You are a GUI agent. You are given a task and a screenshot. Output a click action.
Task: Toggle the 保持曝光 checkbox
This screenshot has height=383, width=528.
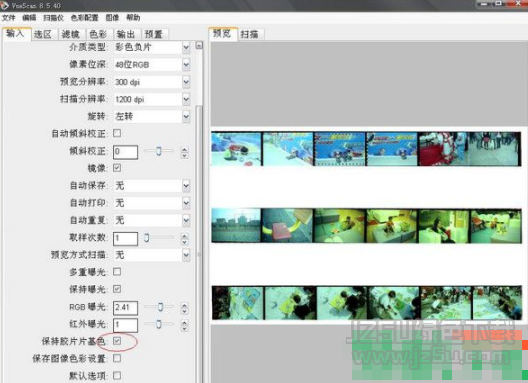[117, 289]
